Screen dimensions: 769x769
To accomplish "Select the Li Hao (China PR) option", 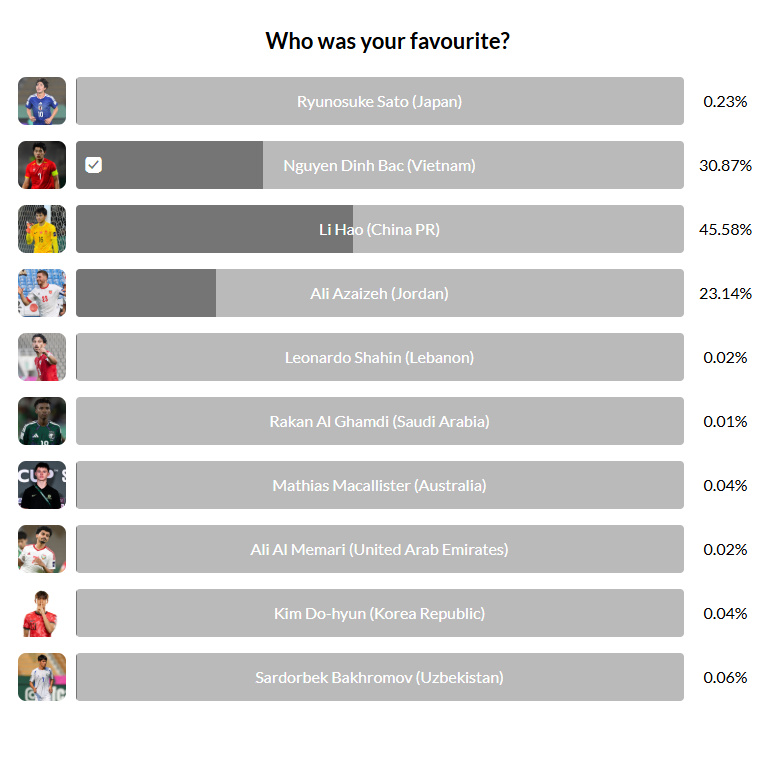I will pyautogui.click(x=379, y=229).
